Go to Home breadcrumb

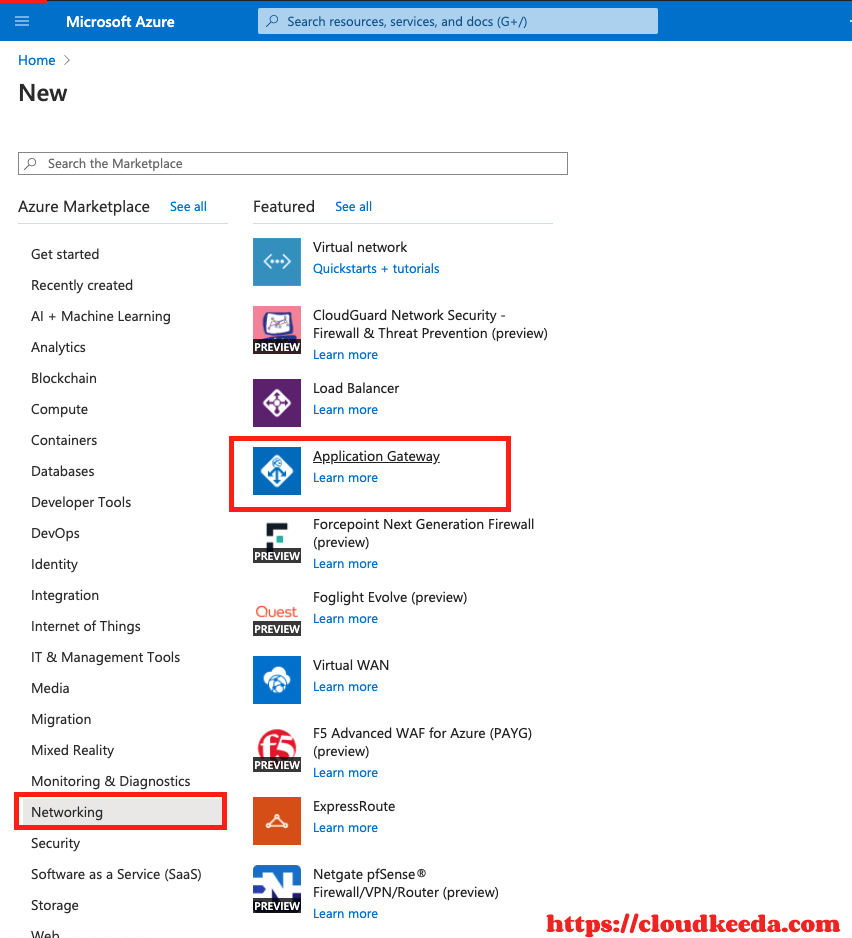tap(36, 60)
